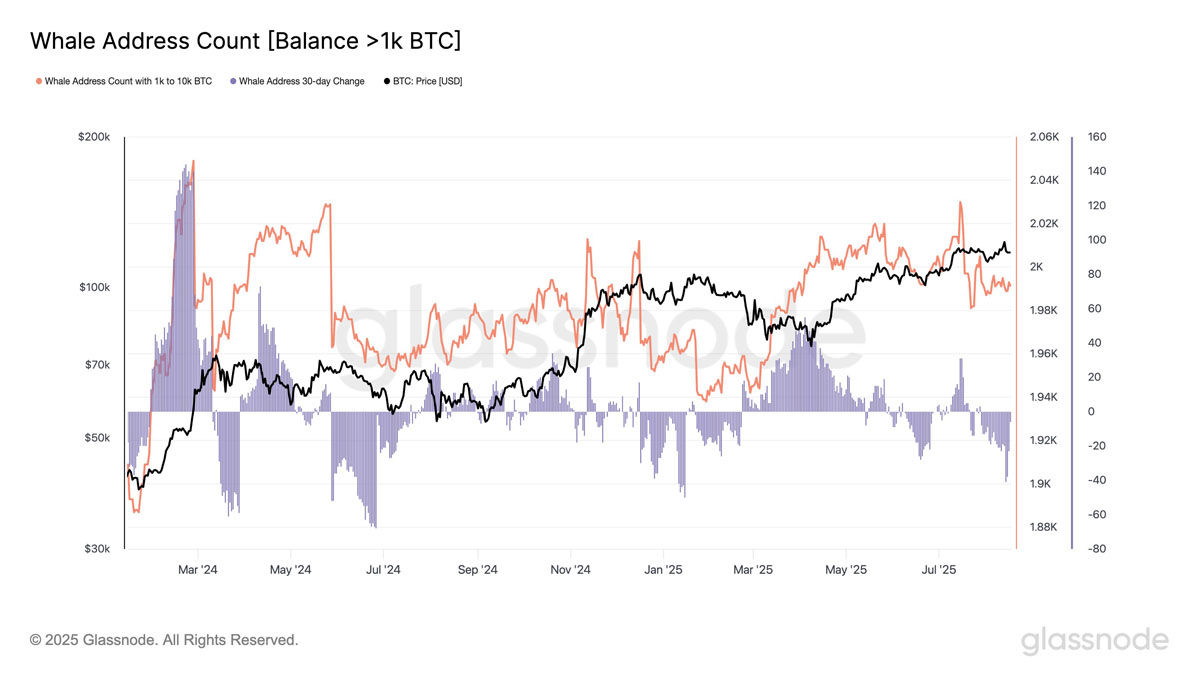1200x675 pixels.
Task: Toggle the 'Whale Address Count with 1k to 10k BTC' series label
Action: click(x=128, y=81)
